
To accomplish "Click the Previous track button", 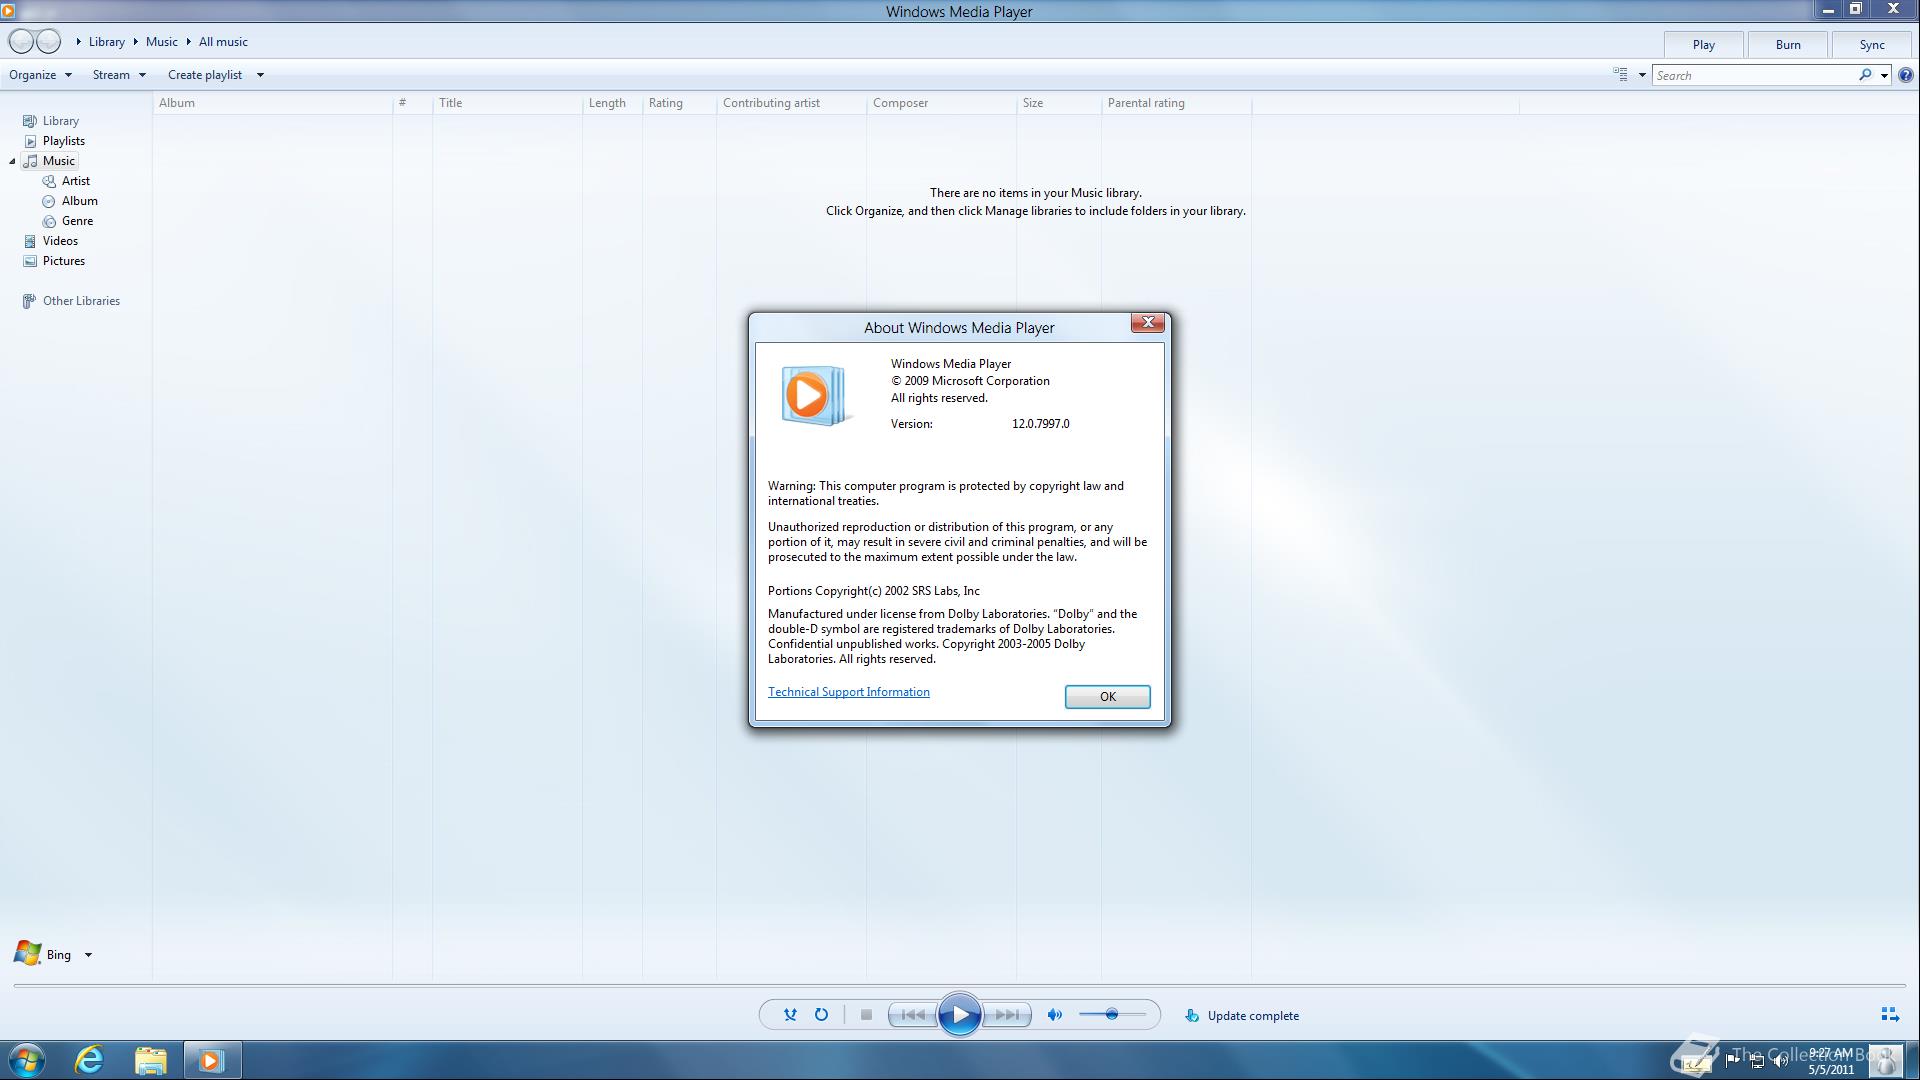I will click(913, 1015).
